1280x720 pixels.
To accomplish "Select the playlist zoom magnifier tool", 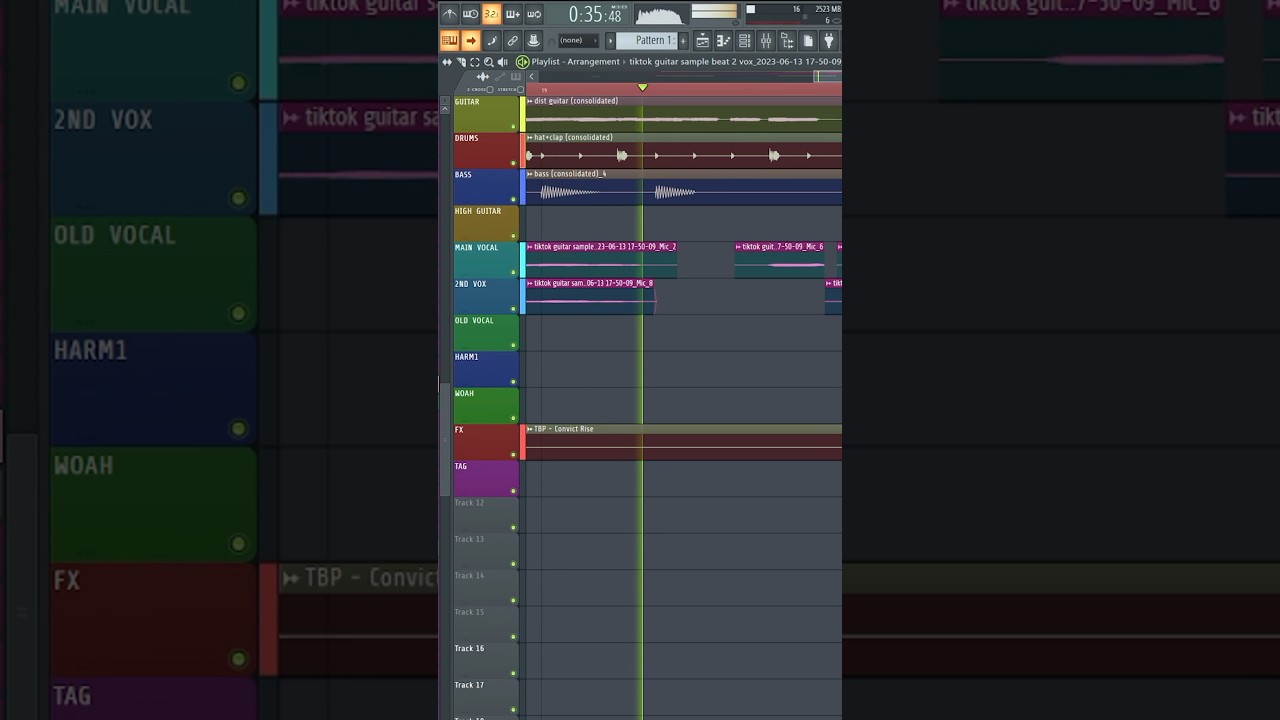I will 489,62.
